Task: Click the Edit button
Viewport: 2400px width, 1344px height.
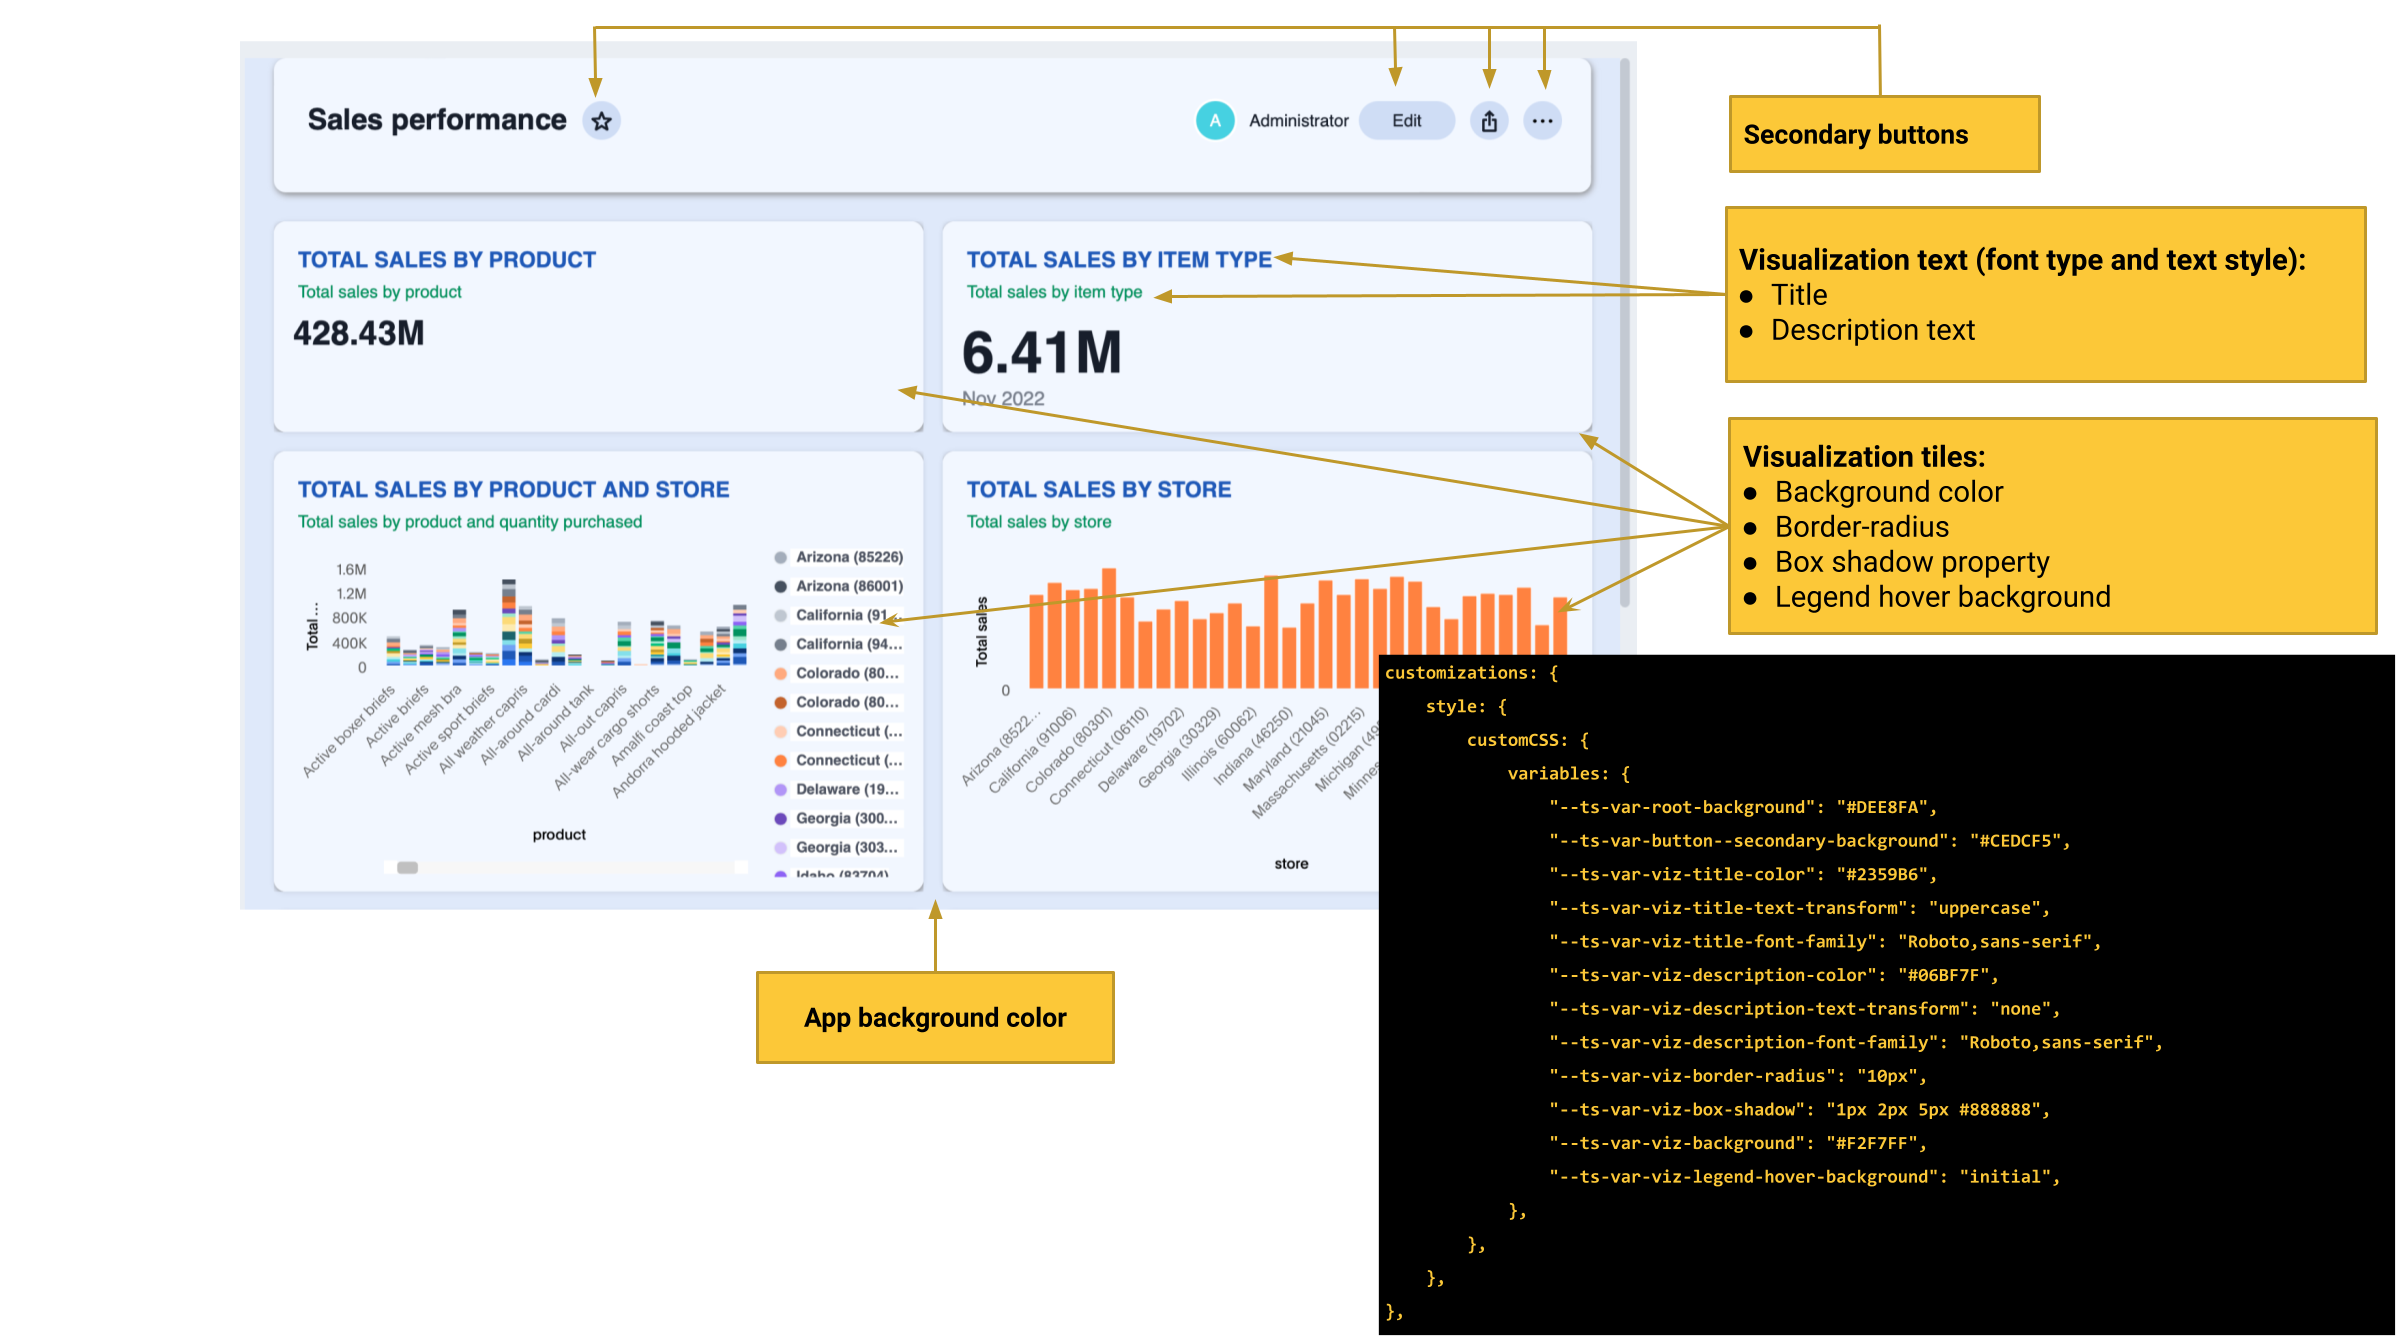Action: [x=1405, y=120]
